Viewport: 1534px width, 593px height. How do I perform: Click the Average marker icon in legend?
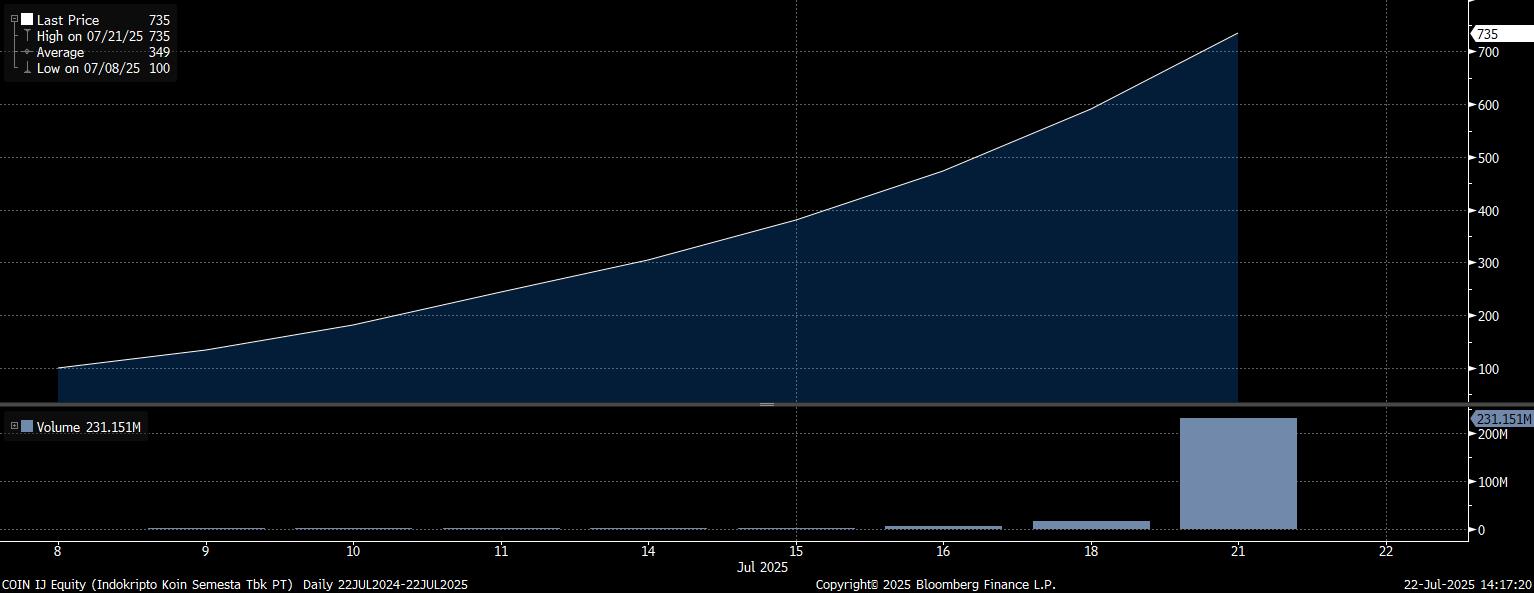coord(27,52)
